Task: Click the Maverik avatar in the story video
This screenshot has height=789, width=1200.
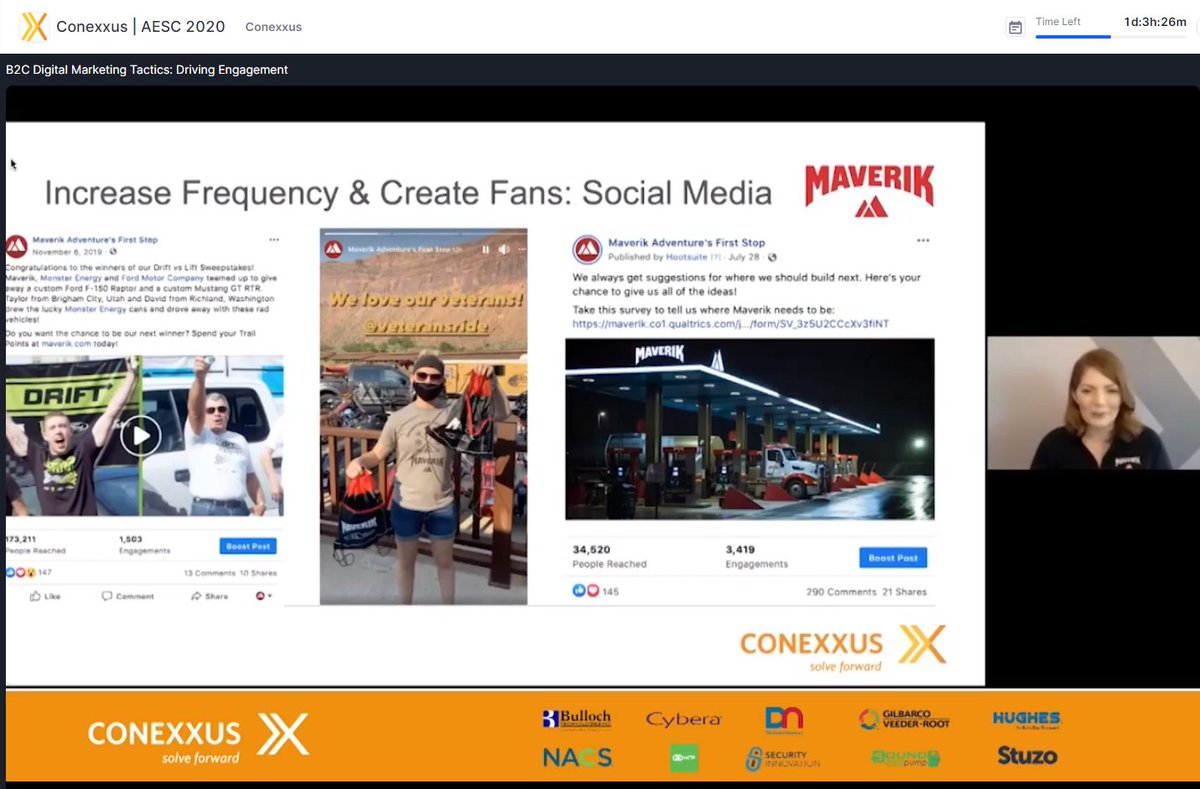Action: pyautogui.click(x=334, y=249)
